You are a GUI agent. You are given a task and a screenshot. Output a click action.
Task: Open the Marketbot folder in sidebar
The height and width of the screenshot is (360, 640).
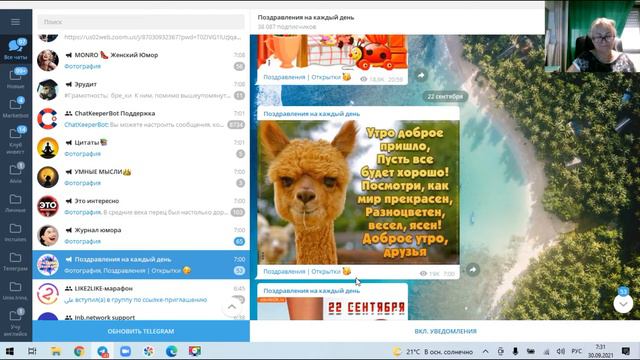[16, 107]
